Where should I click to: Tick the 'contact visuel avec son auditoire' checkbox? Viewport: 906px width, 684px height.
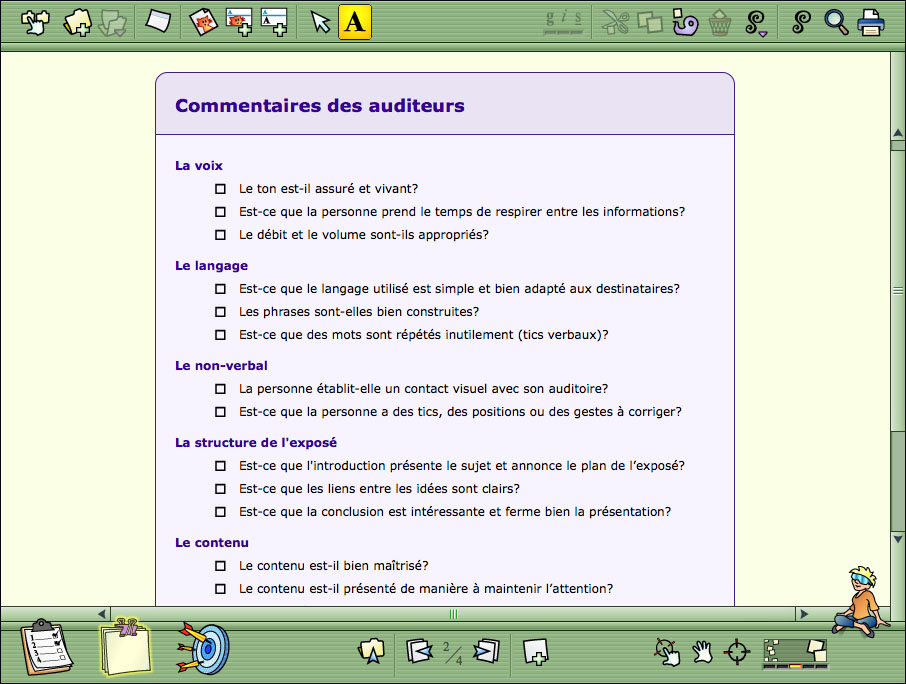click(x=220, y=389)
